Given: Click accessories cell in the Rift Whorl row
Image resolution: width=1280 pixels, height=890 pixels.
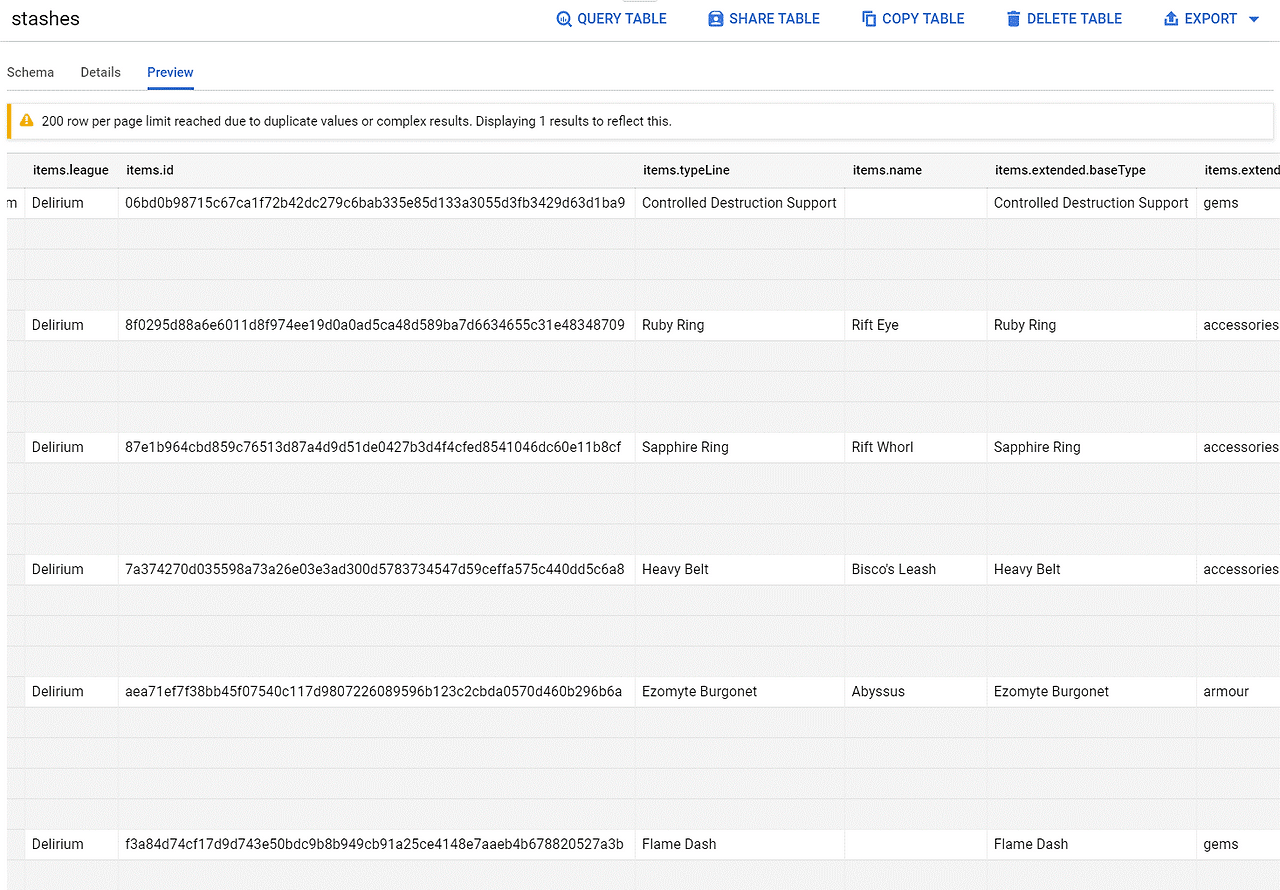Looking at the screenshot, I should (1239, 447).
